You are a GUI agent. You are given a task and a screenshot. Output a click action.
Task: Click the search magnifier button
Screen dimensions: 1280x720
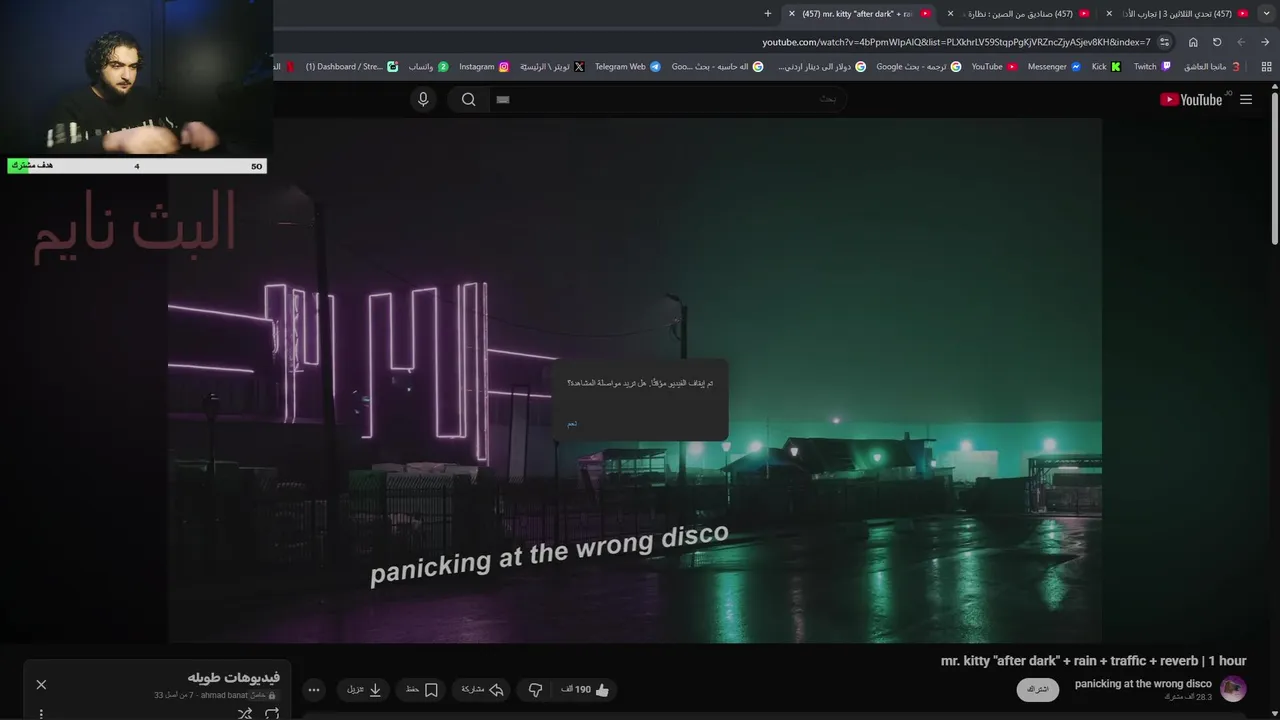click(468, 99)
